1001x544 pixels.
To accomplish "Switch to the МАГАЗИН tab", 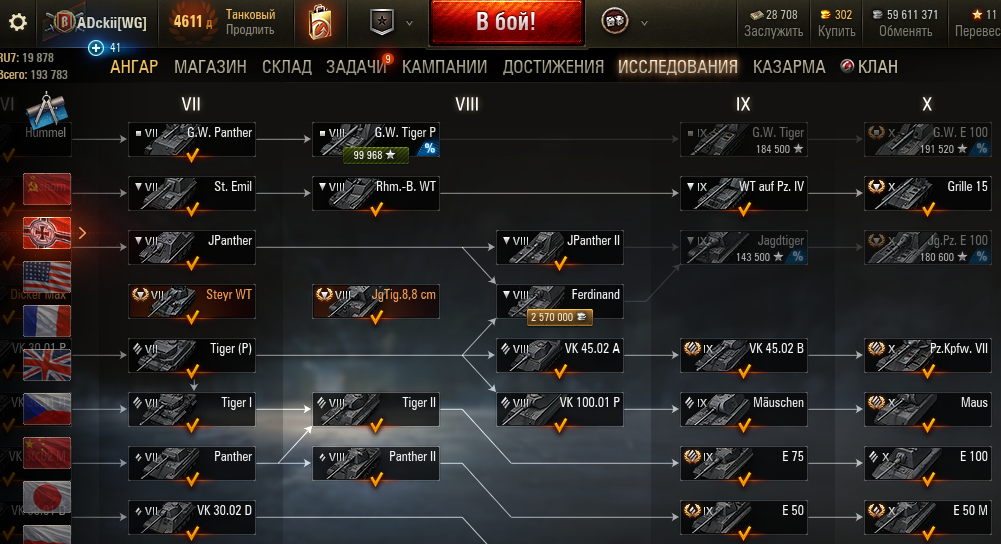I will tap(210, 66).
